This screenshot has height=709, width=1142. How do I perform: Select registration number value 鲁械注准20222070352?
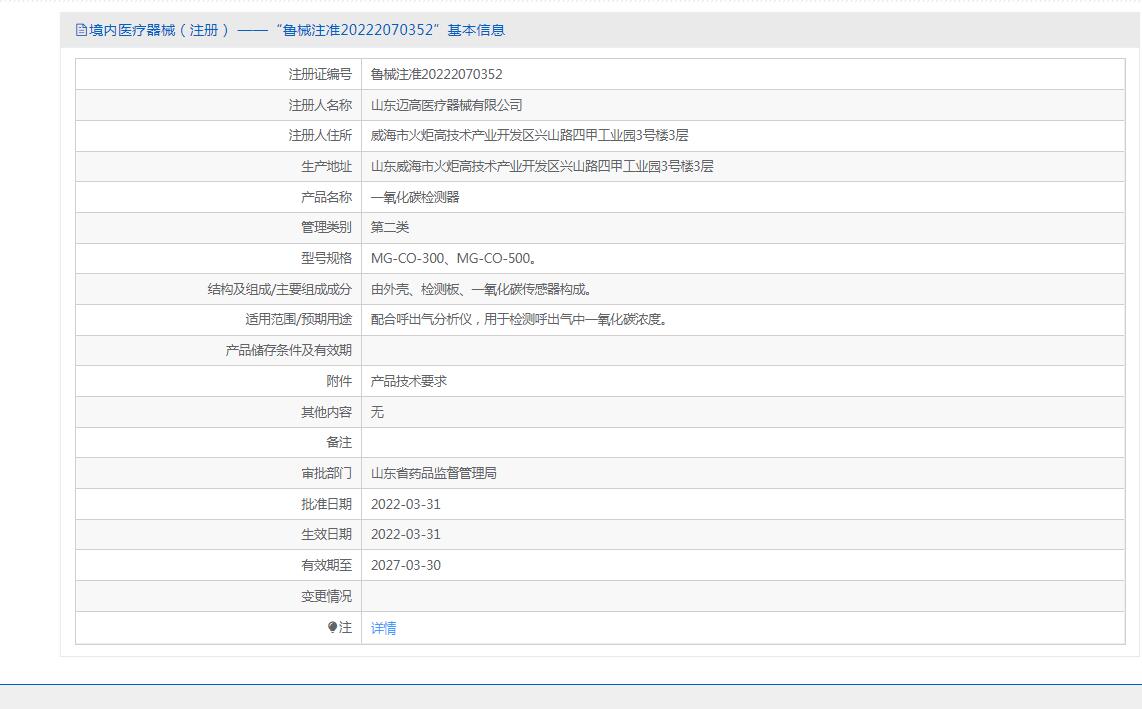436,74
